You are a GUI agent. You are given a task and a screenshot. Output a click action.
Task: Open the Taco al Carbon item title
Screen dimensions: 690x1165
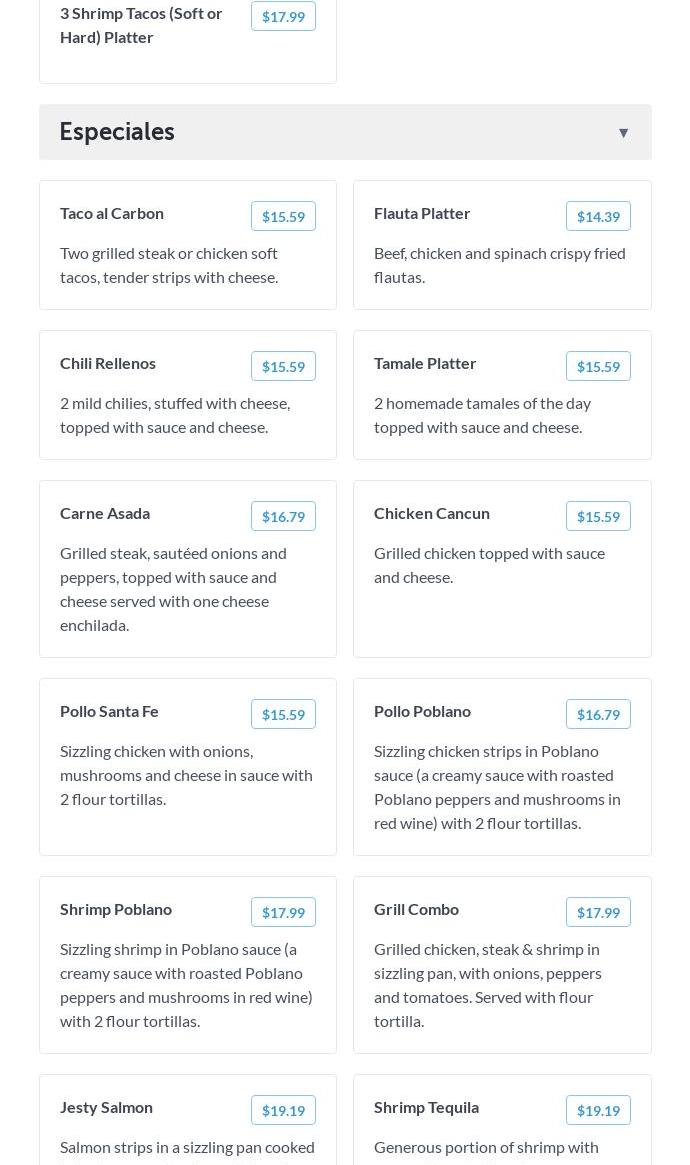point(112,213)
